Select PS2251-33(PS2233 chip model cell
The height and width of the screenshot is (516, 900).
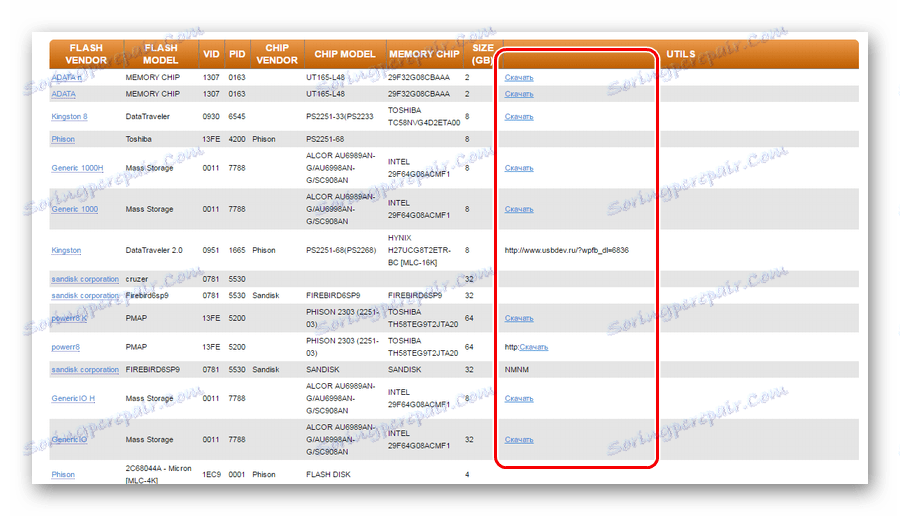tap(340, 117)
